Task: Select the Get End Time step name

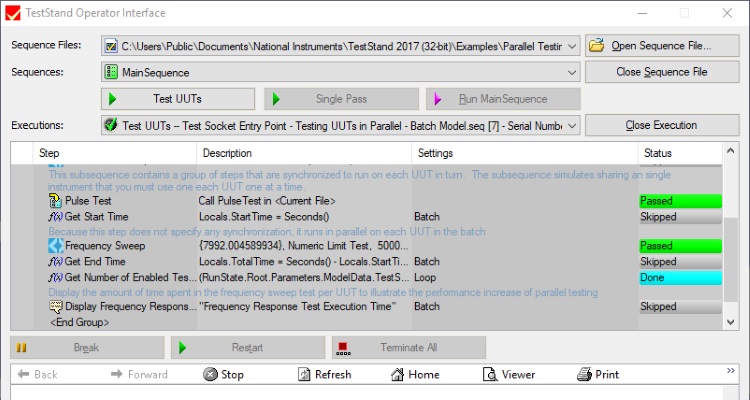Action: [95, 262]
